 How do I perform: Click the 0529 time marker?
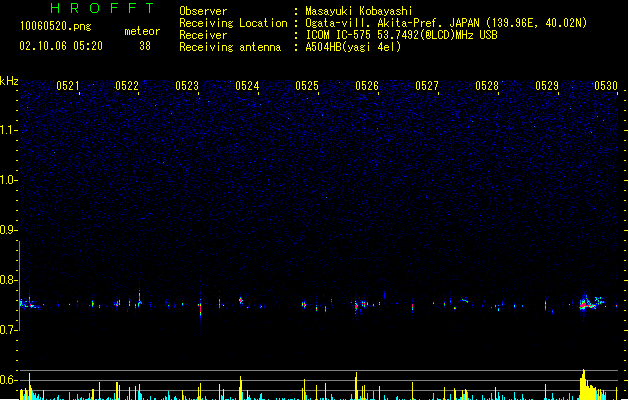[x=547, y=86]
